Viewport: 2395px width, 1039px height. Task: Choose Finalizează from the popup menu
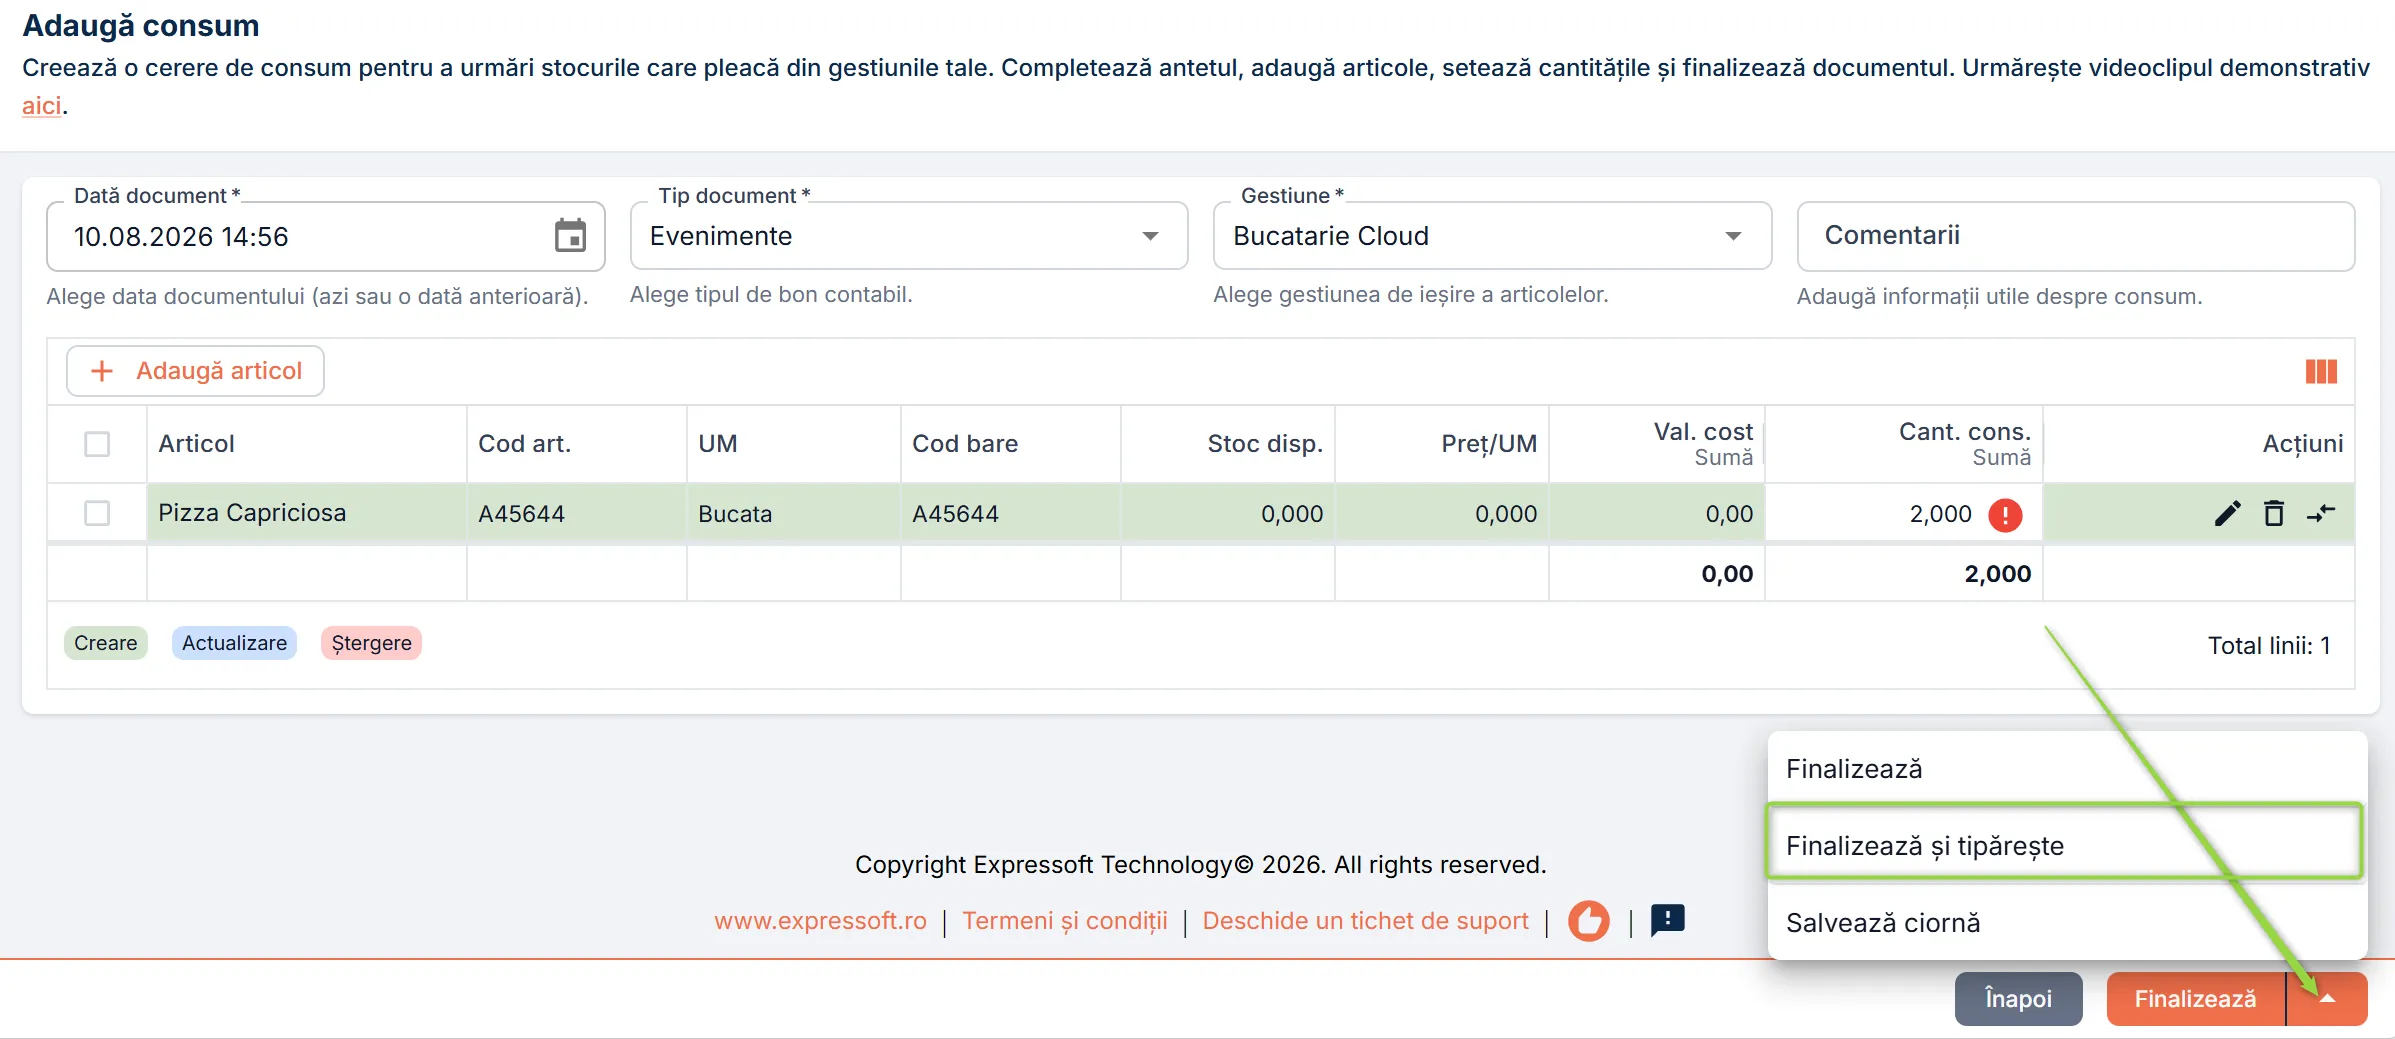[2067, 769]
